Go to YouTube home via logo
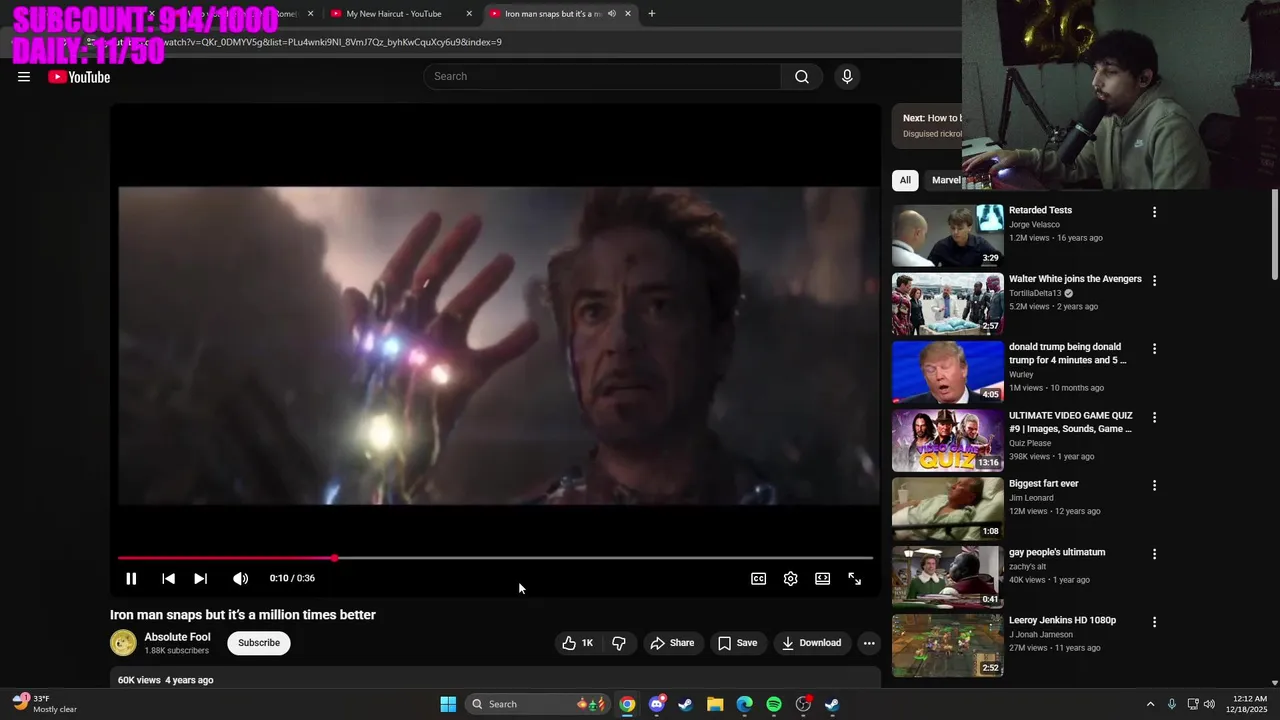 point(79,77)
